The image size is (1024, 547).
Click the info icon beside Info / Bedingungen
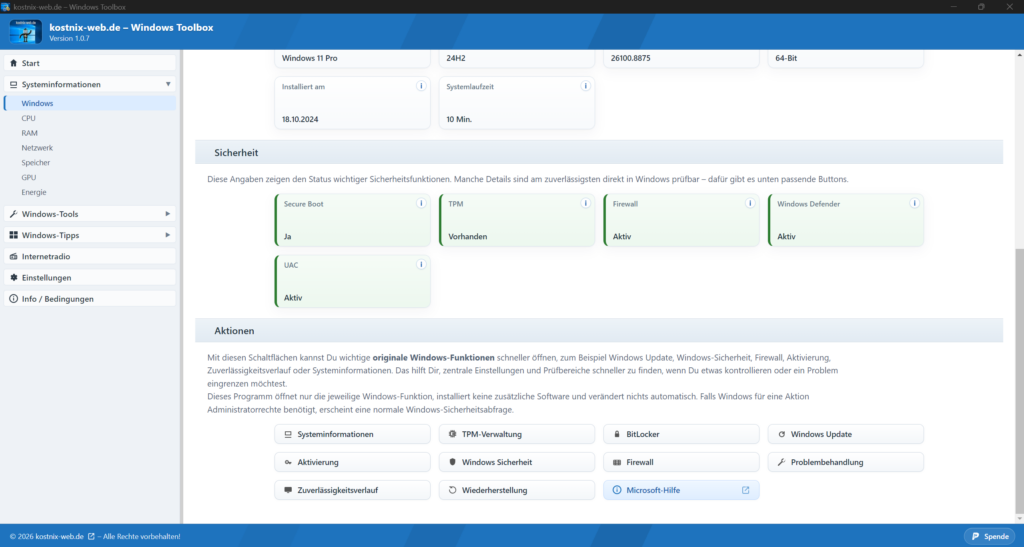[x=13, y=299]
